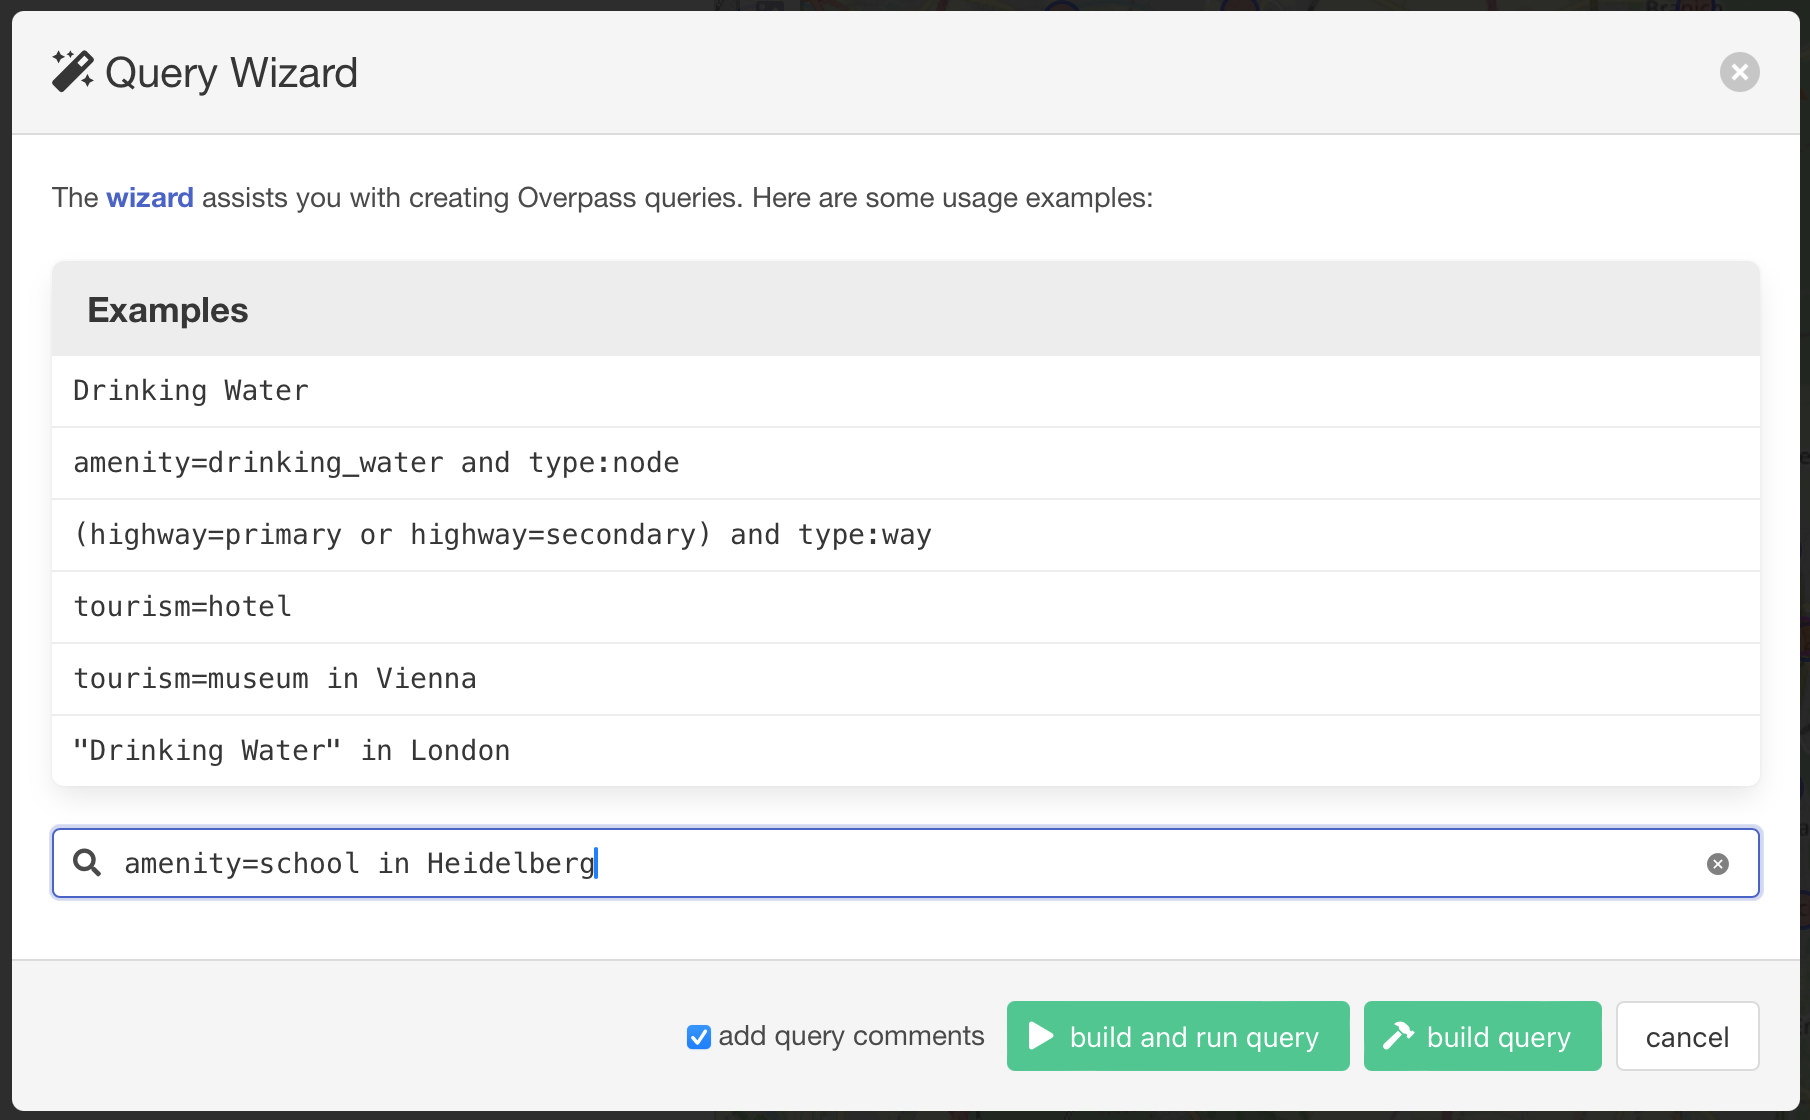This screenshot has width=1810, height=1120.
Task: Focus the query text input field
Action: coord(900,863)
